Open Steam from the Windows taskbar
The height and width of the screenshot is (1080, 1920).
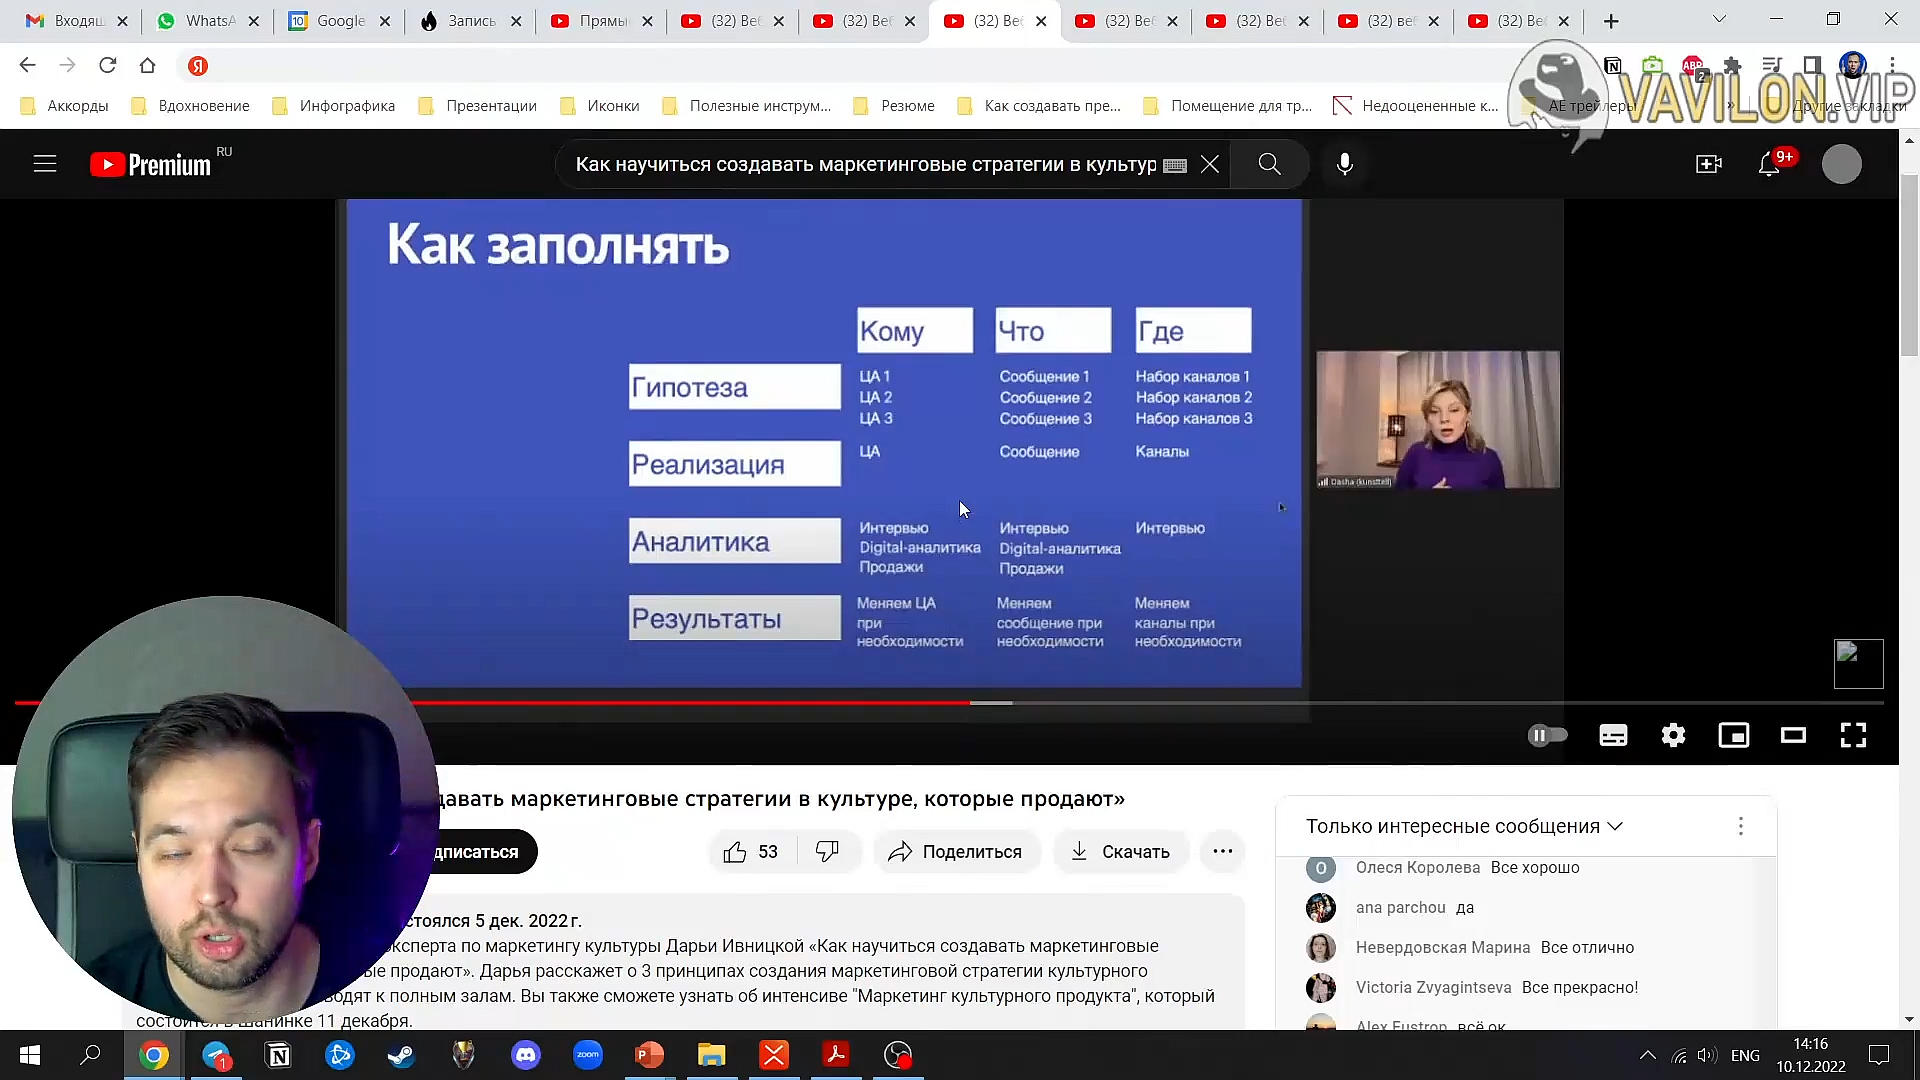click(x=402, y=1055)
